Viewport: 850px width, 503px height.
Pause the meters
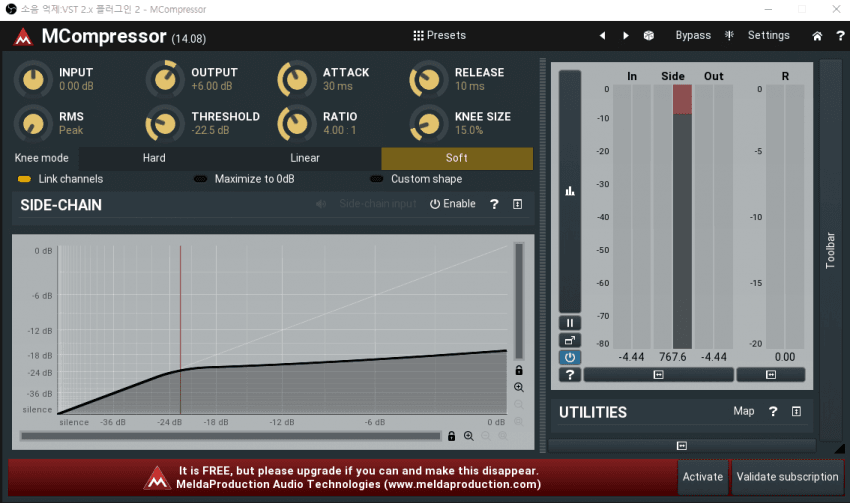click(x=570, y=323)
